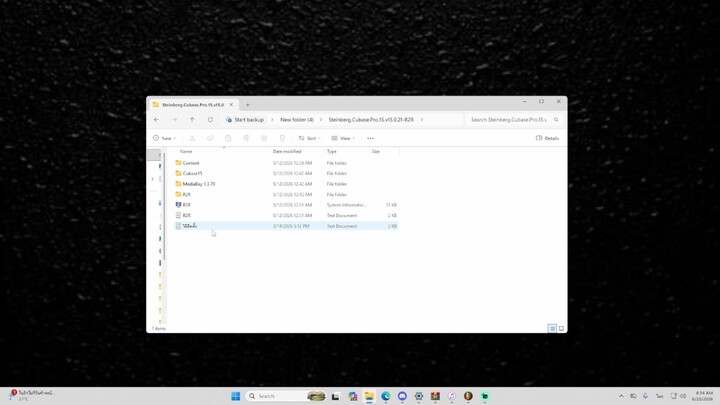Open File Explorer from the taskbar
The height and width of the screenshot is (405, 720).
coord(369,396)
